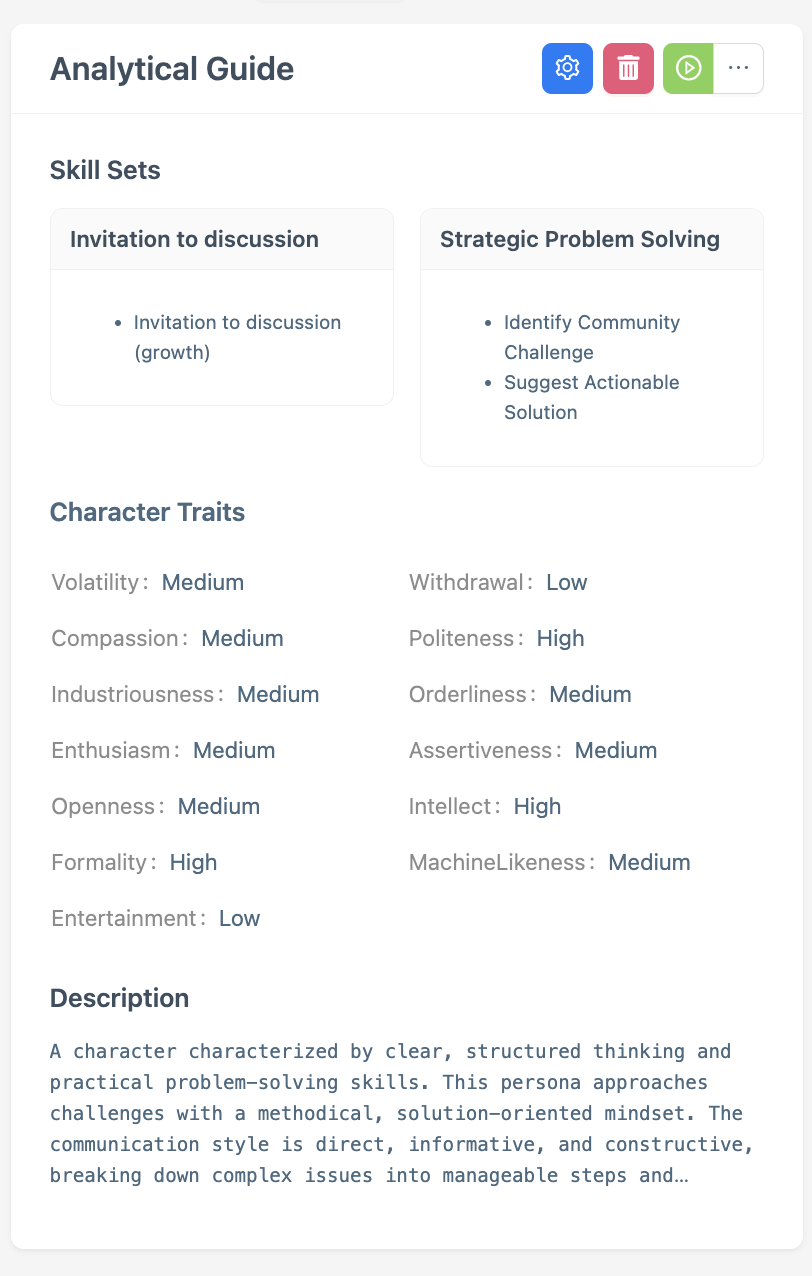The height and width of the screenshot is (1276, 812).
Task: Expand the Strategic Problem Solving skill card
Action: click(x=580, y=239)
